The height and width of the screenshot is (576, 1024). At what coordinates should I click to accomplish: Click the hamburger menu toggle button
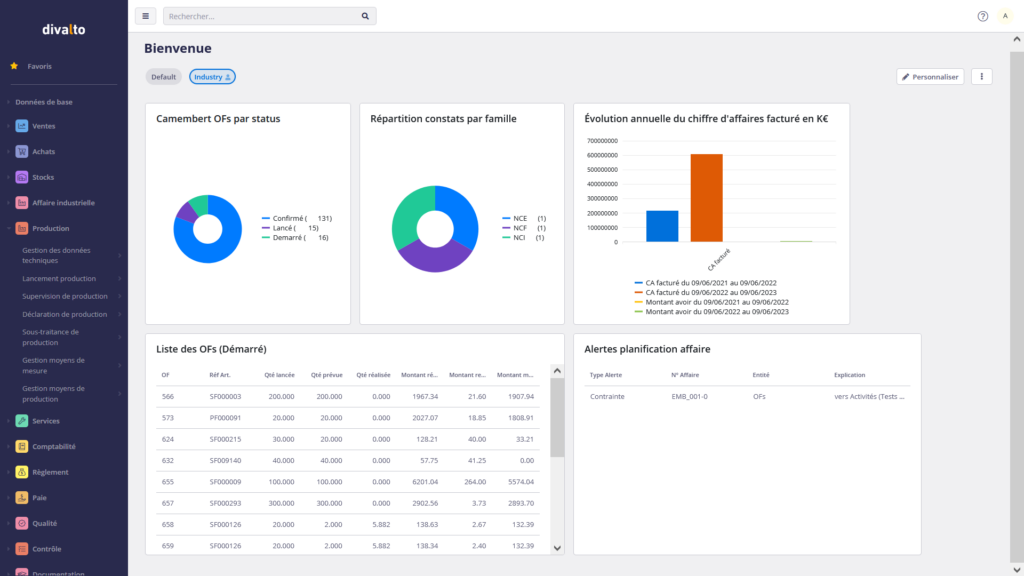146,16
